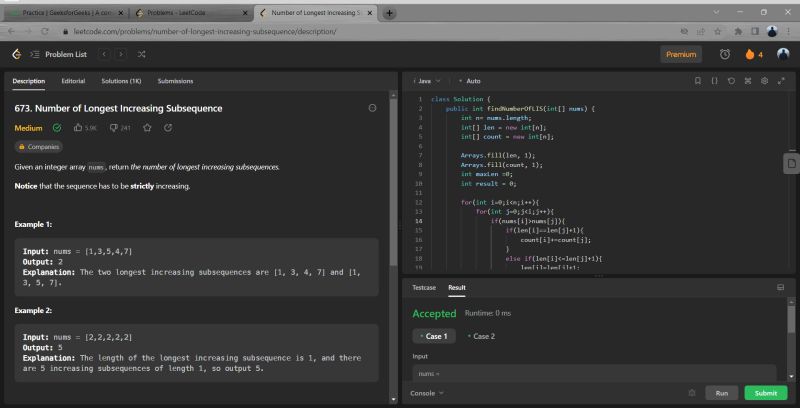Viewport: 800px width, 408px height.
Task: Open the Submissions tab
Action: [x=175, y=81]
